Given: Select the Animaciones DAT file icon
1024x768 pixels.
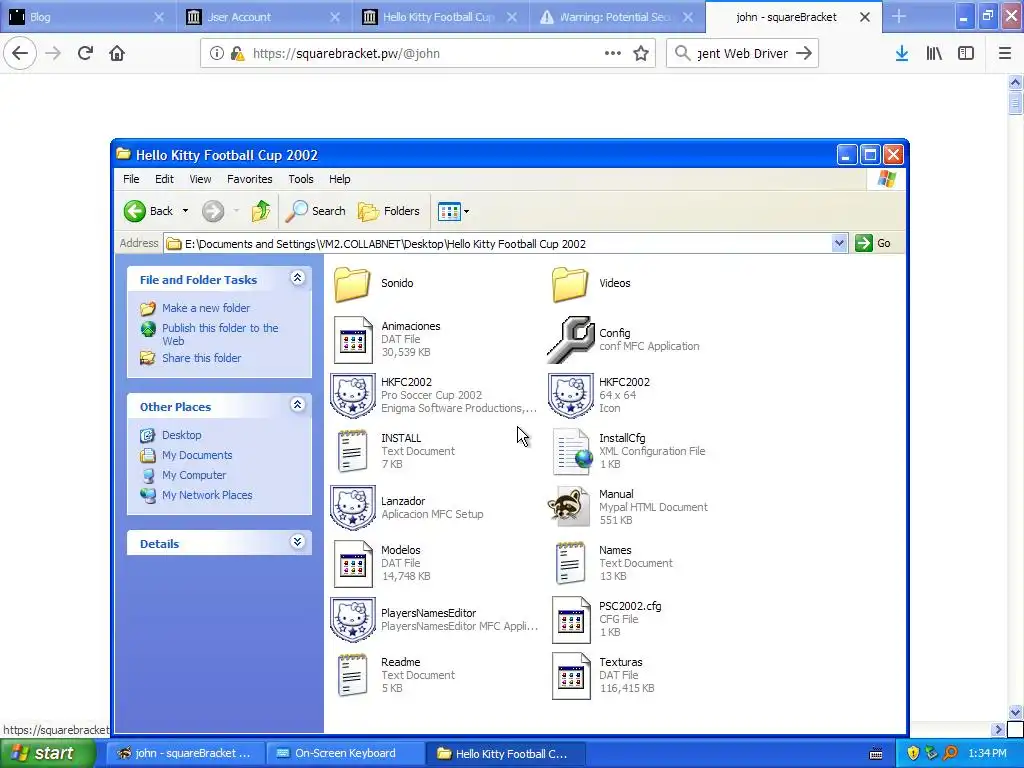Looking at the screenshot, I should [353, 340].
